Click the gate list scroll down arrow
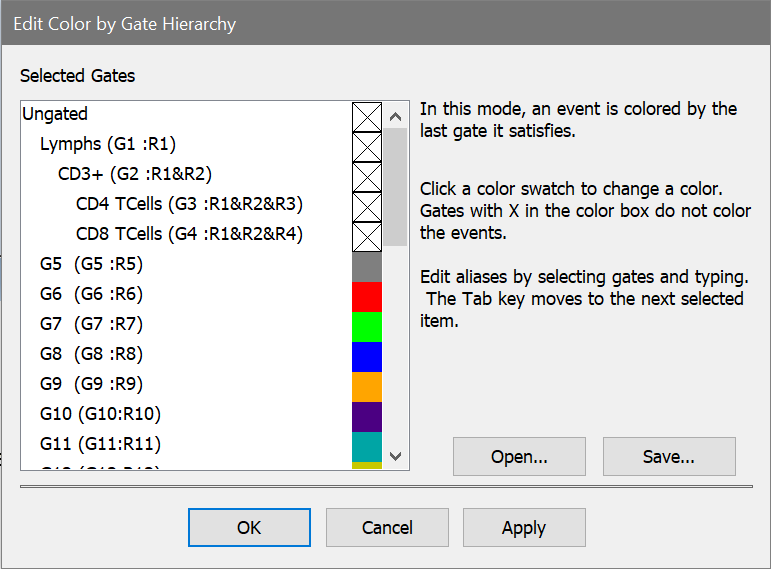 (x=395, y=456)
